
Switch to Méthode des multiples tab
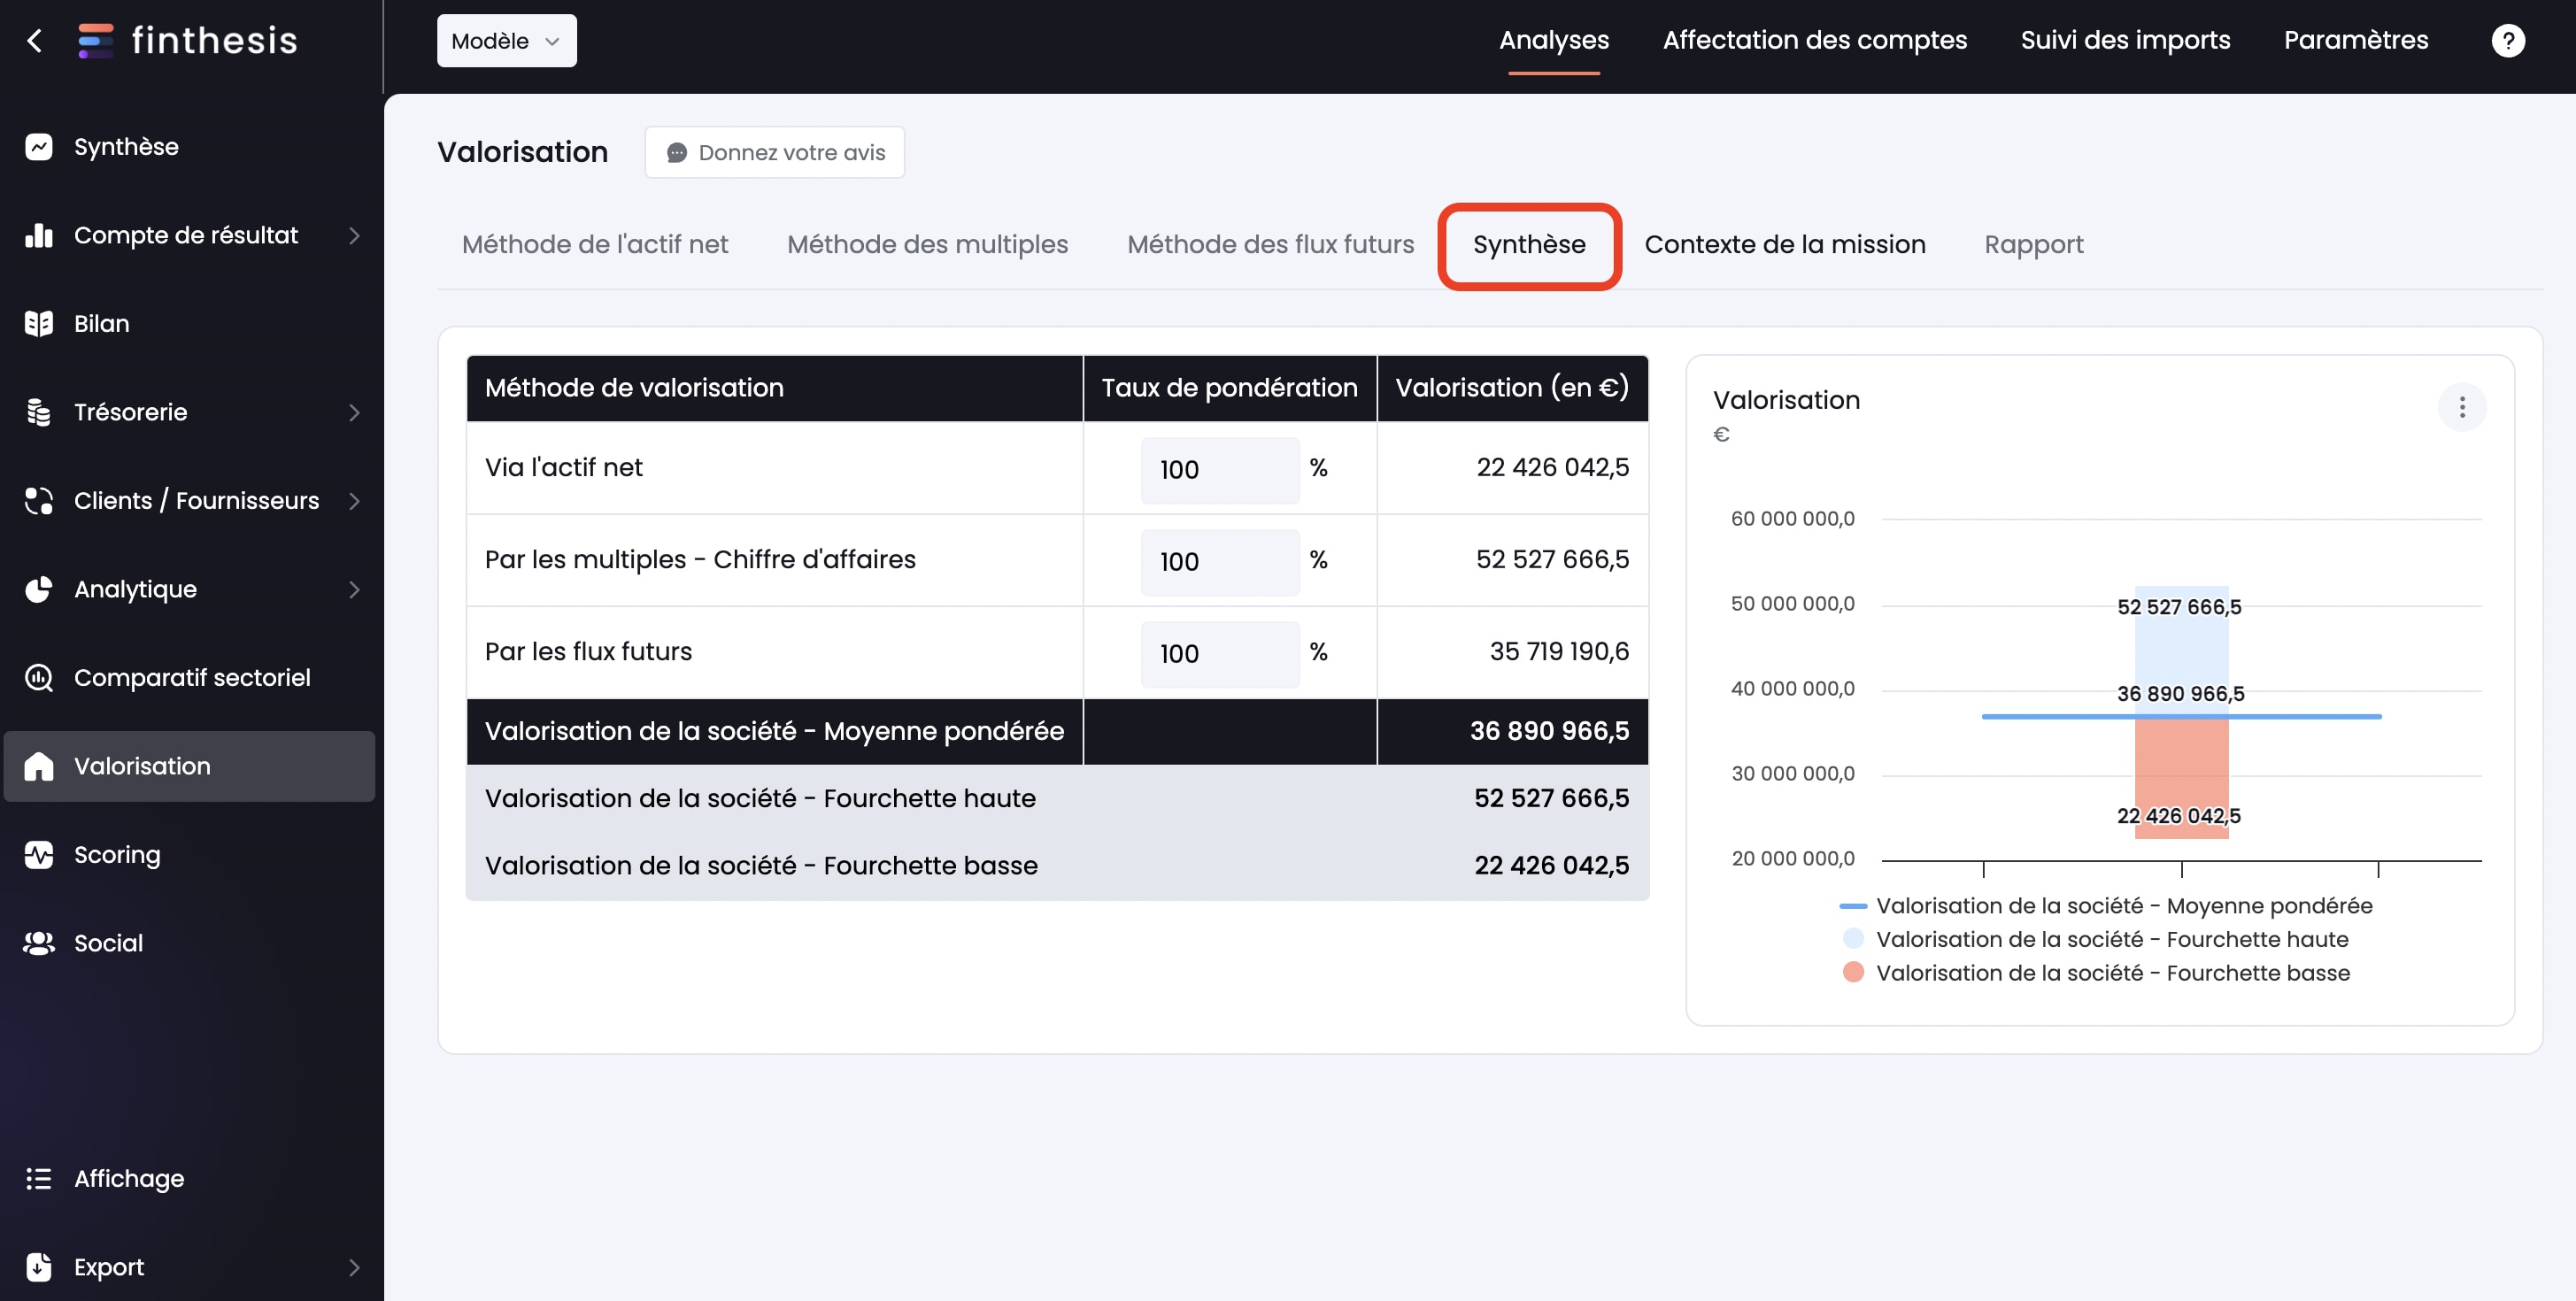tap(927, 245)
